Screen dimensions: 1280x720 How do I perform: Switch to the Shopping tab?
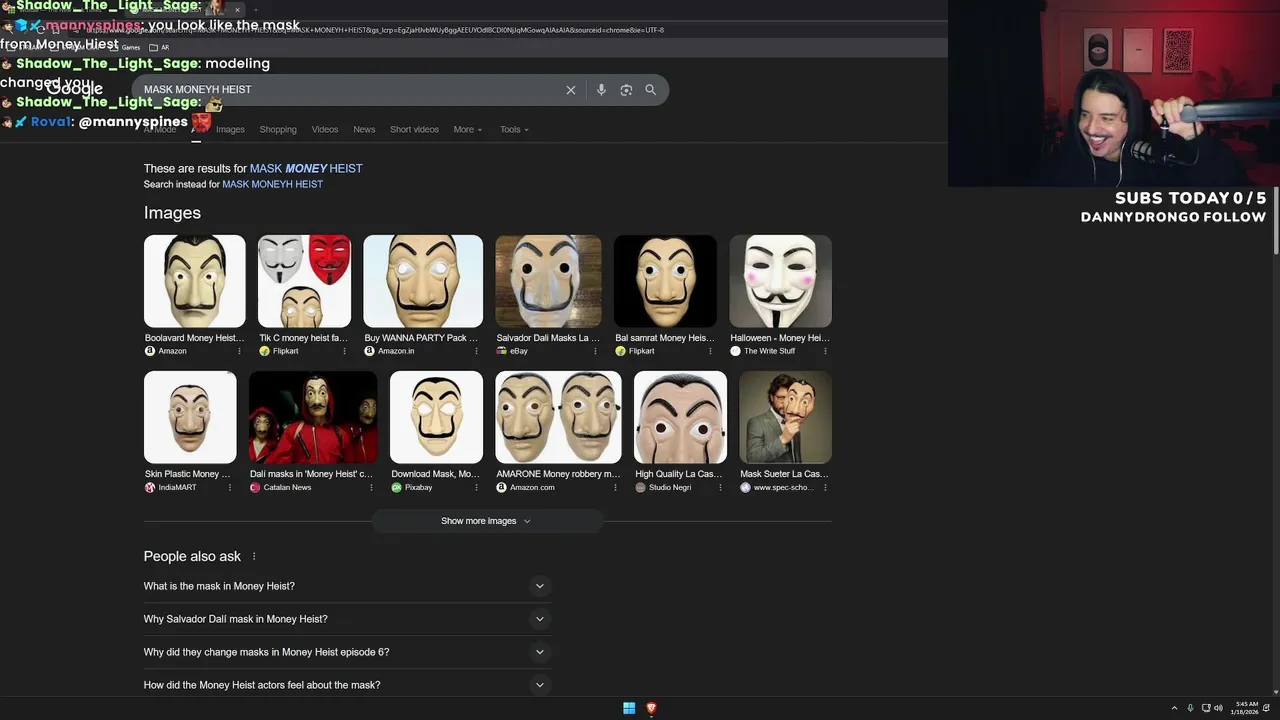coord(278,130)
